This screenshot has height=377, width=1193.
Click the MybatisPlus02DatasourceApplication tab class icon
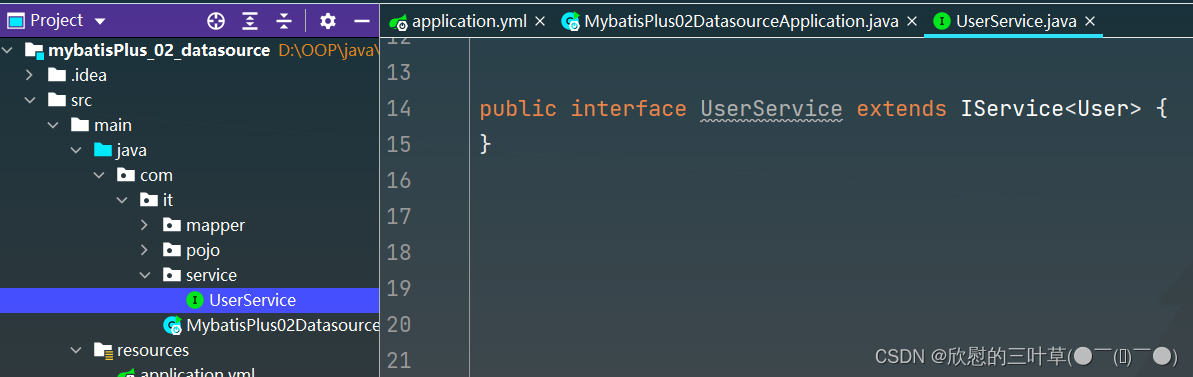(571, 22)
